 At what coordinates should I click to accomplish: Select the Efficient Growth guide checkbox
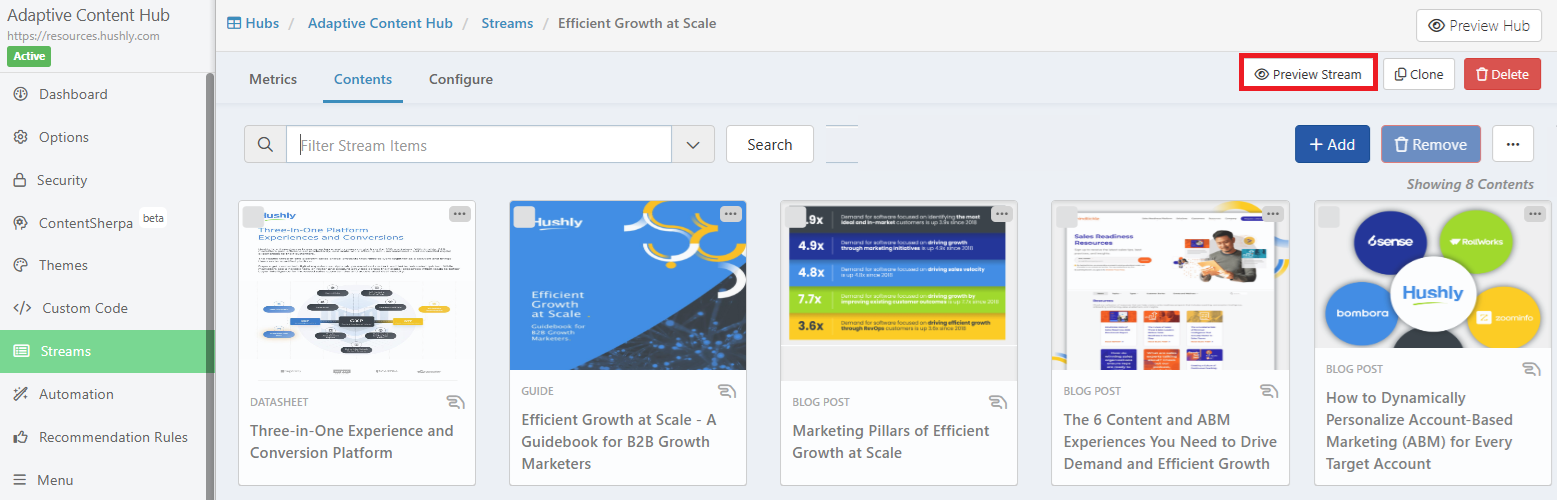(x=524, y=217)
